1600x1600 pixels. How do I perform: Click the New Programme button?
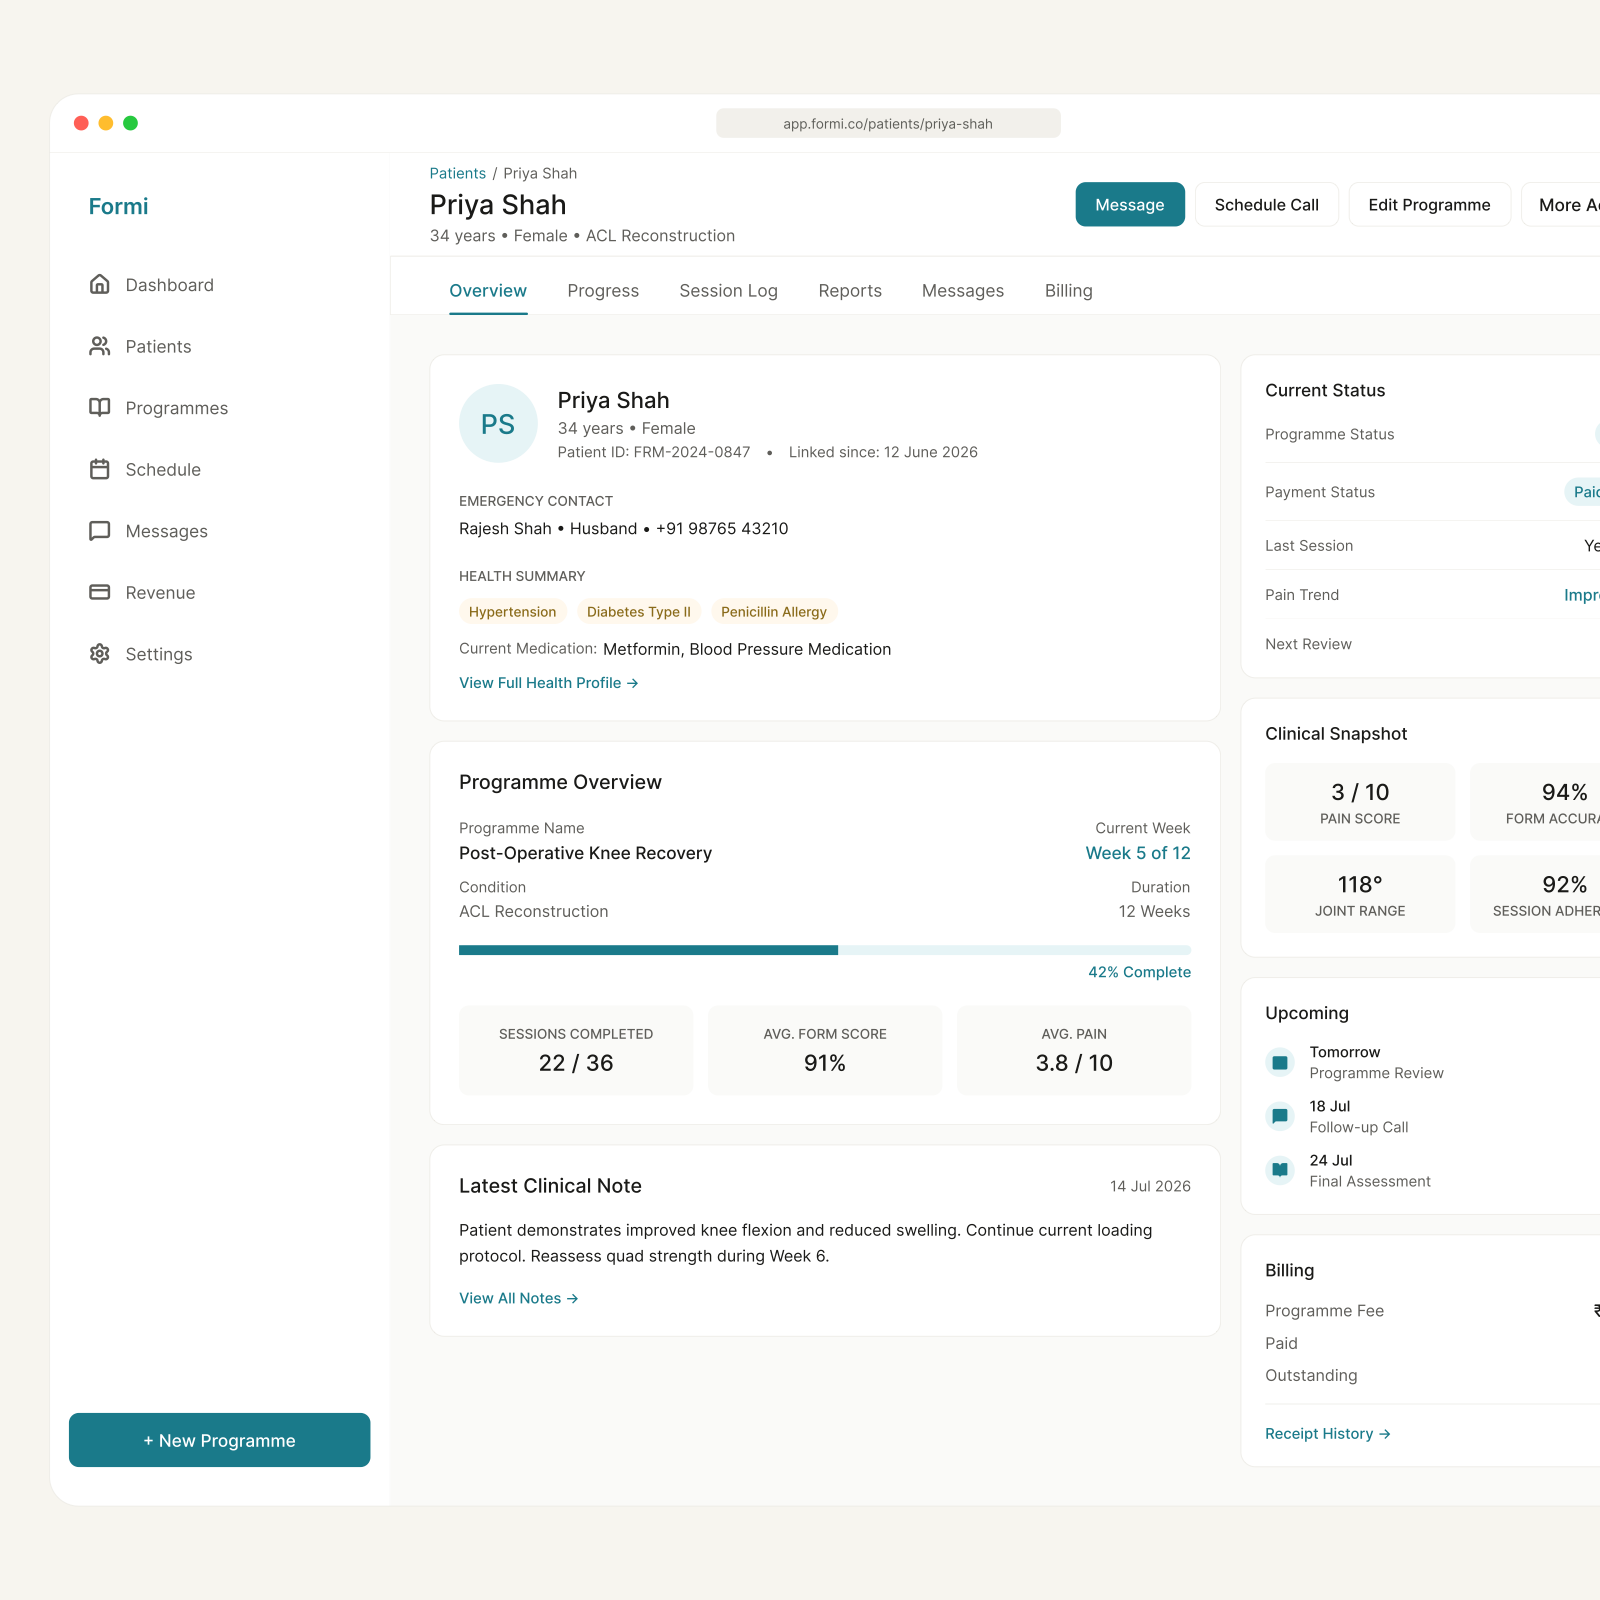coord(220,1440)
